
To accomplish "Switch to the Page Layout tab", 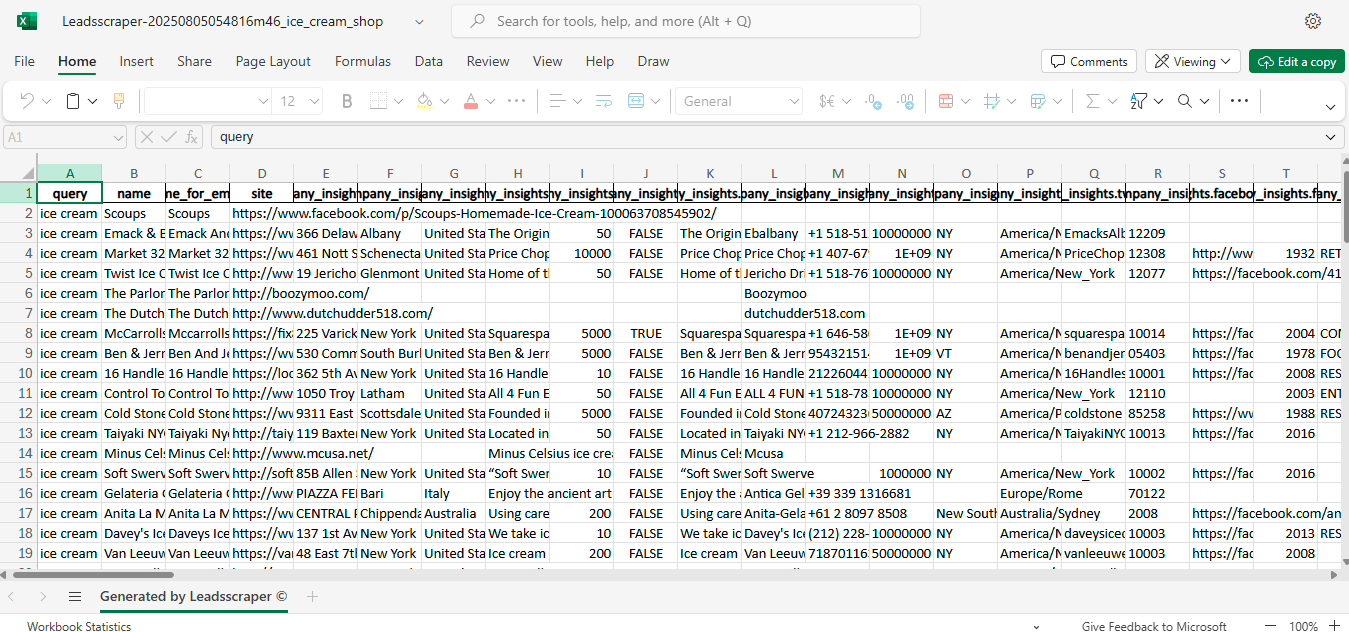I will (x=273, y=61).
